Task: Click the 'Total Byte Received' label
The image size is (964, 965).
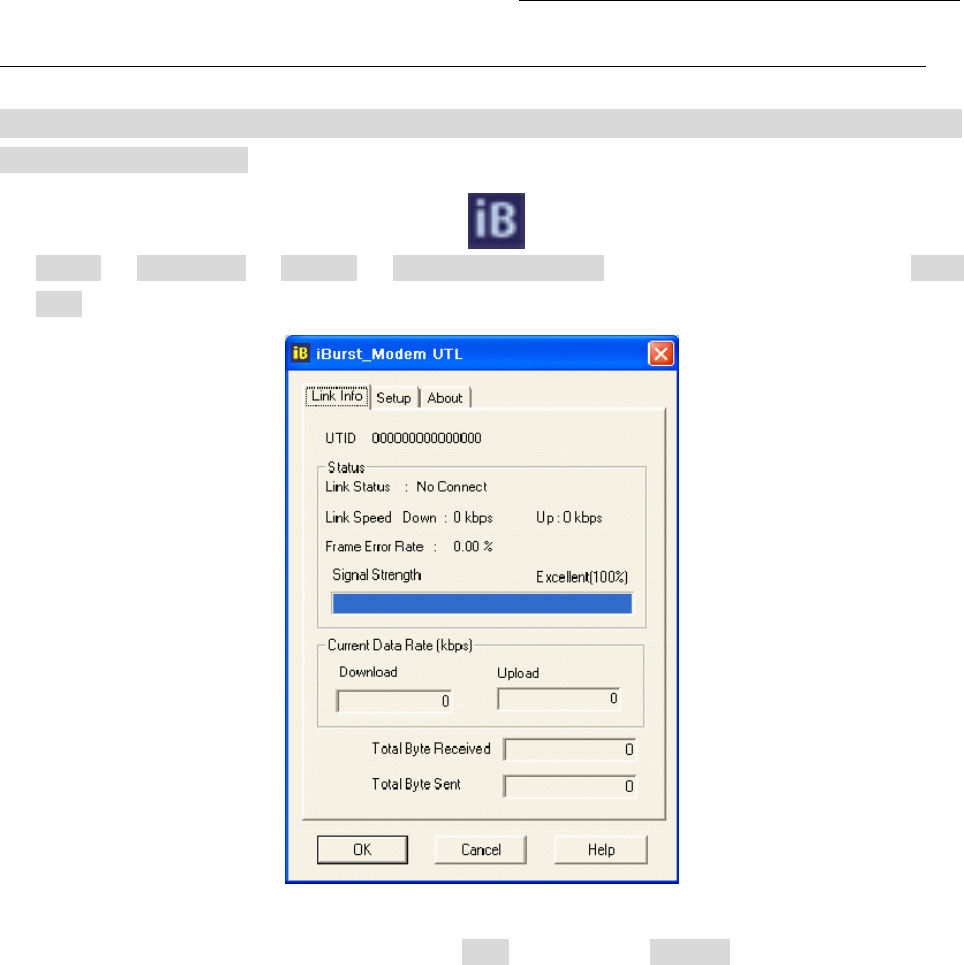Action: 431,748
